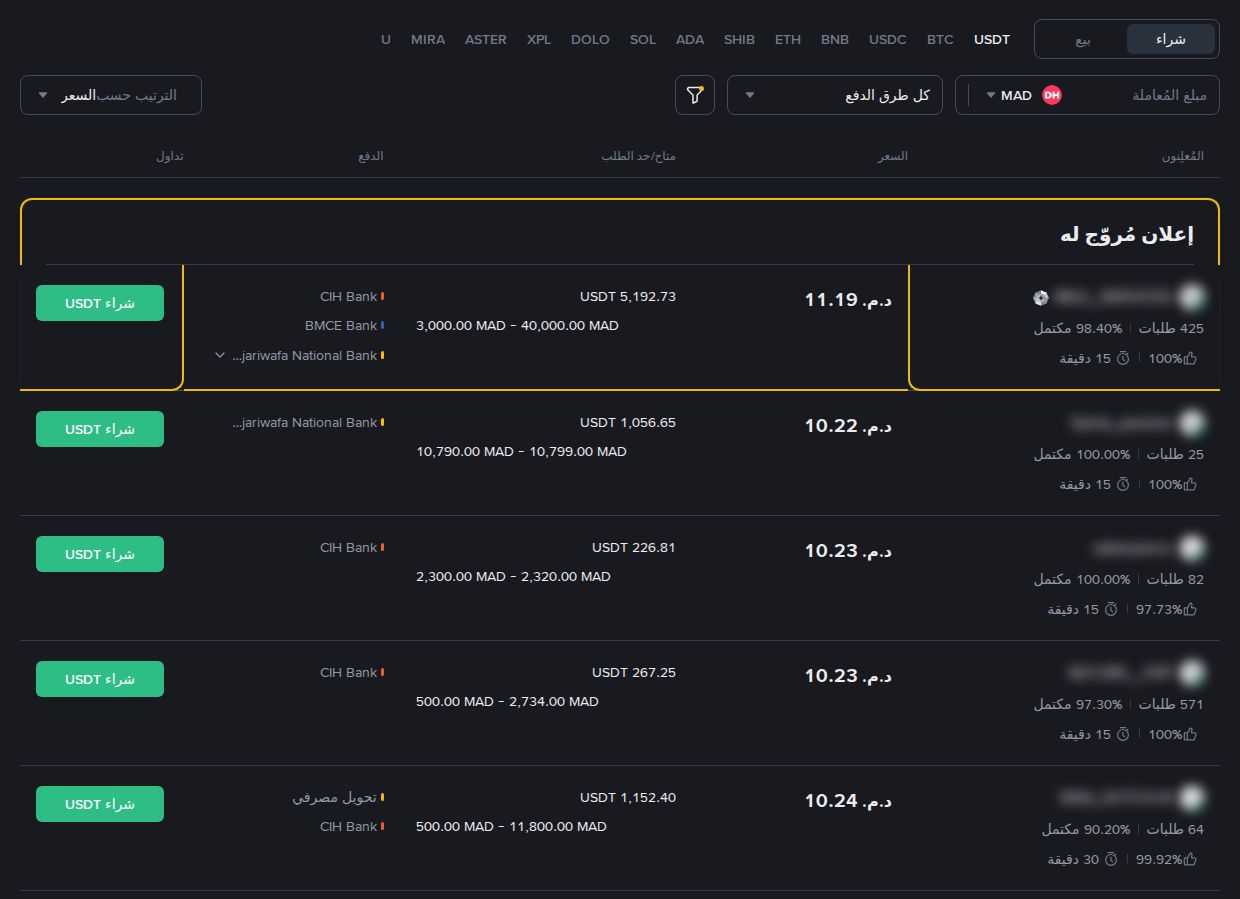Viewport: 1240px width, 899px height.
Task: Click advertiser avatar in the 82 طلبات row
Action: click(1190, 548)
